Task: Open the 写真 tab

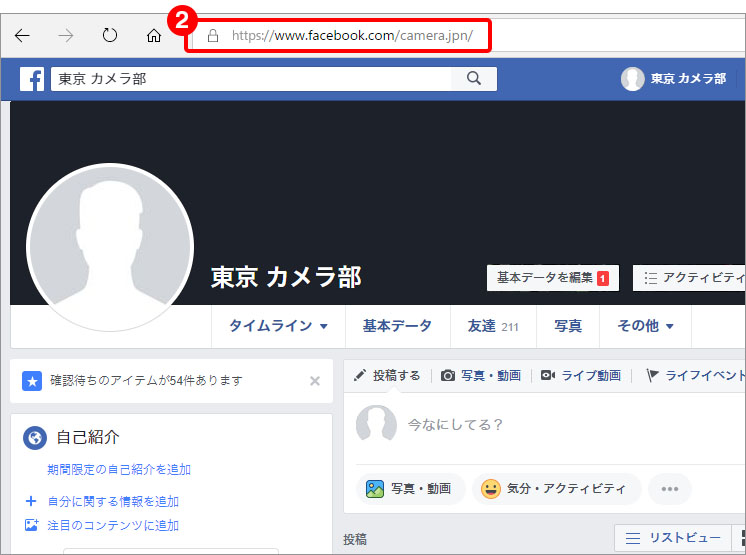Action: click(568, 326)
